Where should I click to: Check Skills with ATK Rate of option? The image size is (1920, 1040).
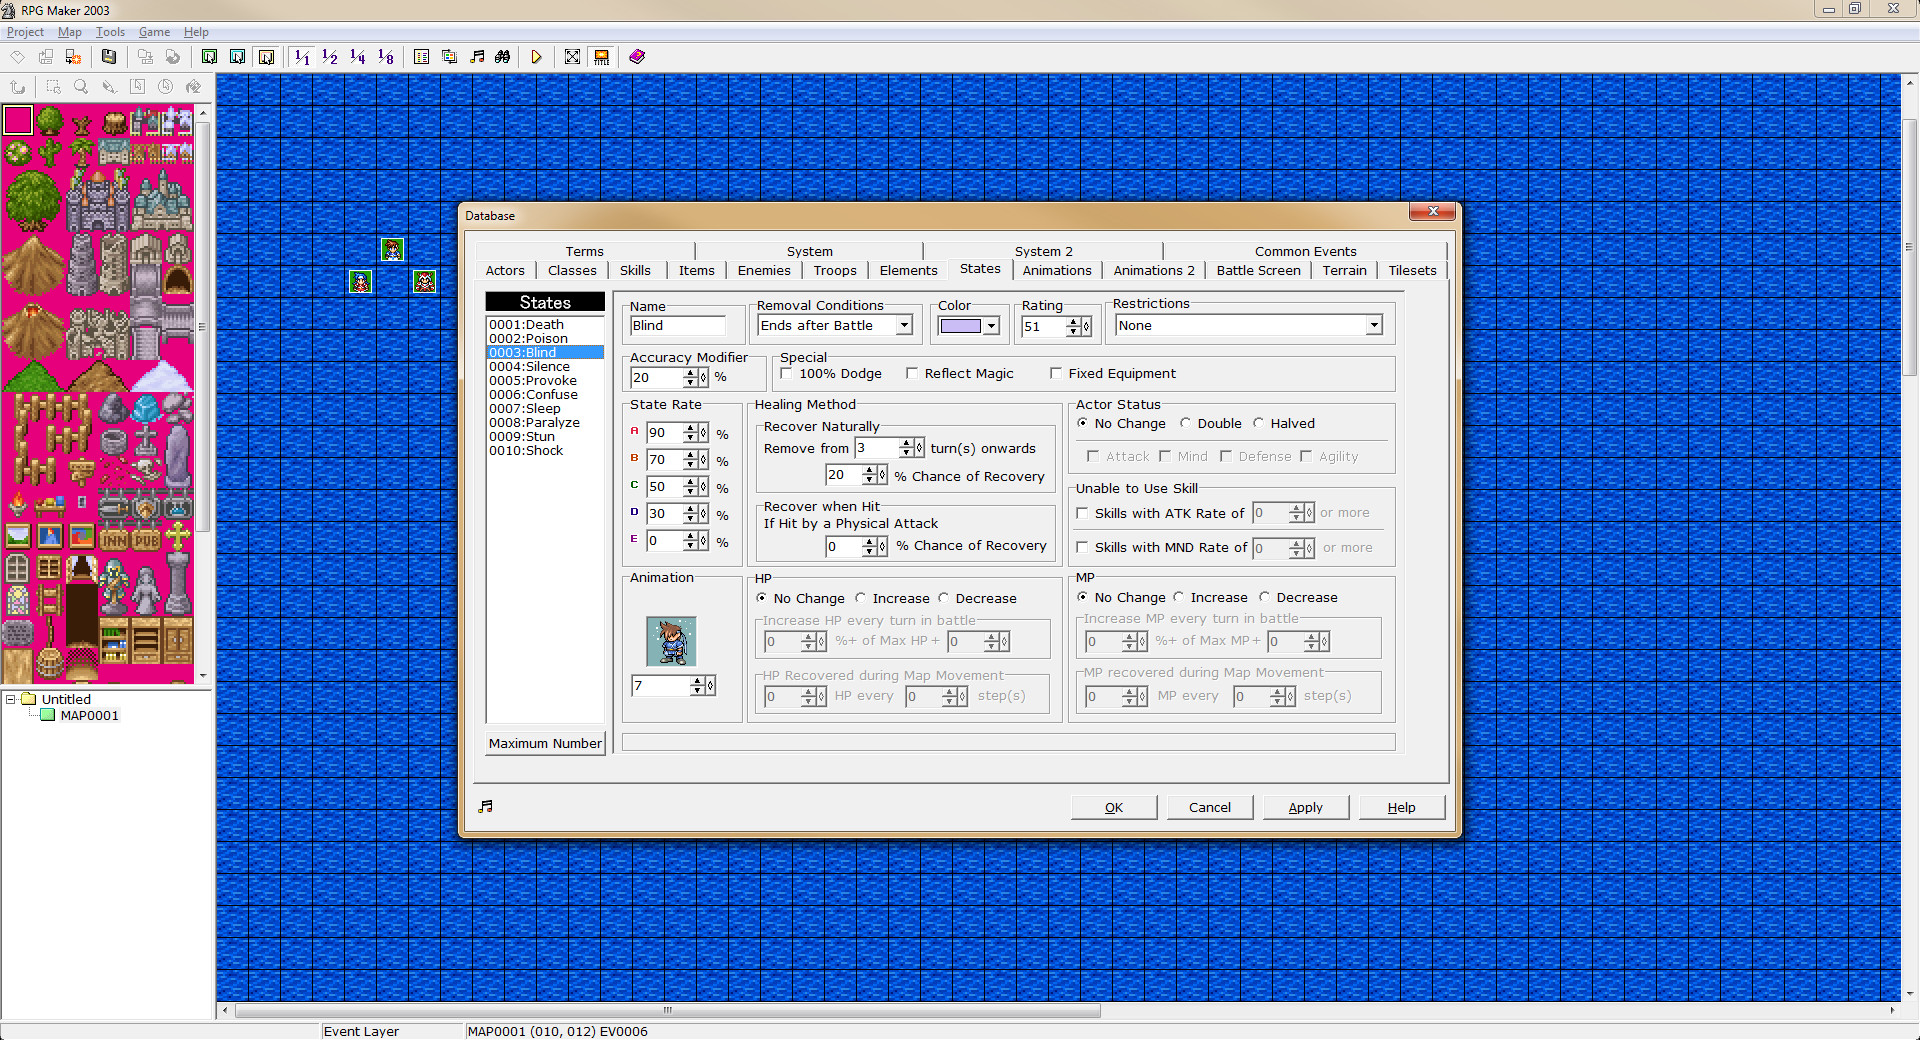tap(1082, 513)
